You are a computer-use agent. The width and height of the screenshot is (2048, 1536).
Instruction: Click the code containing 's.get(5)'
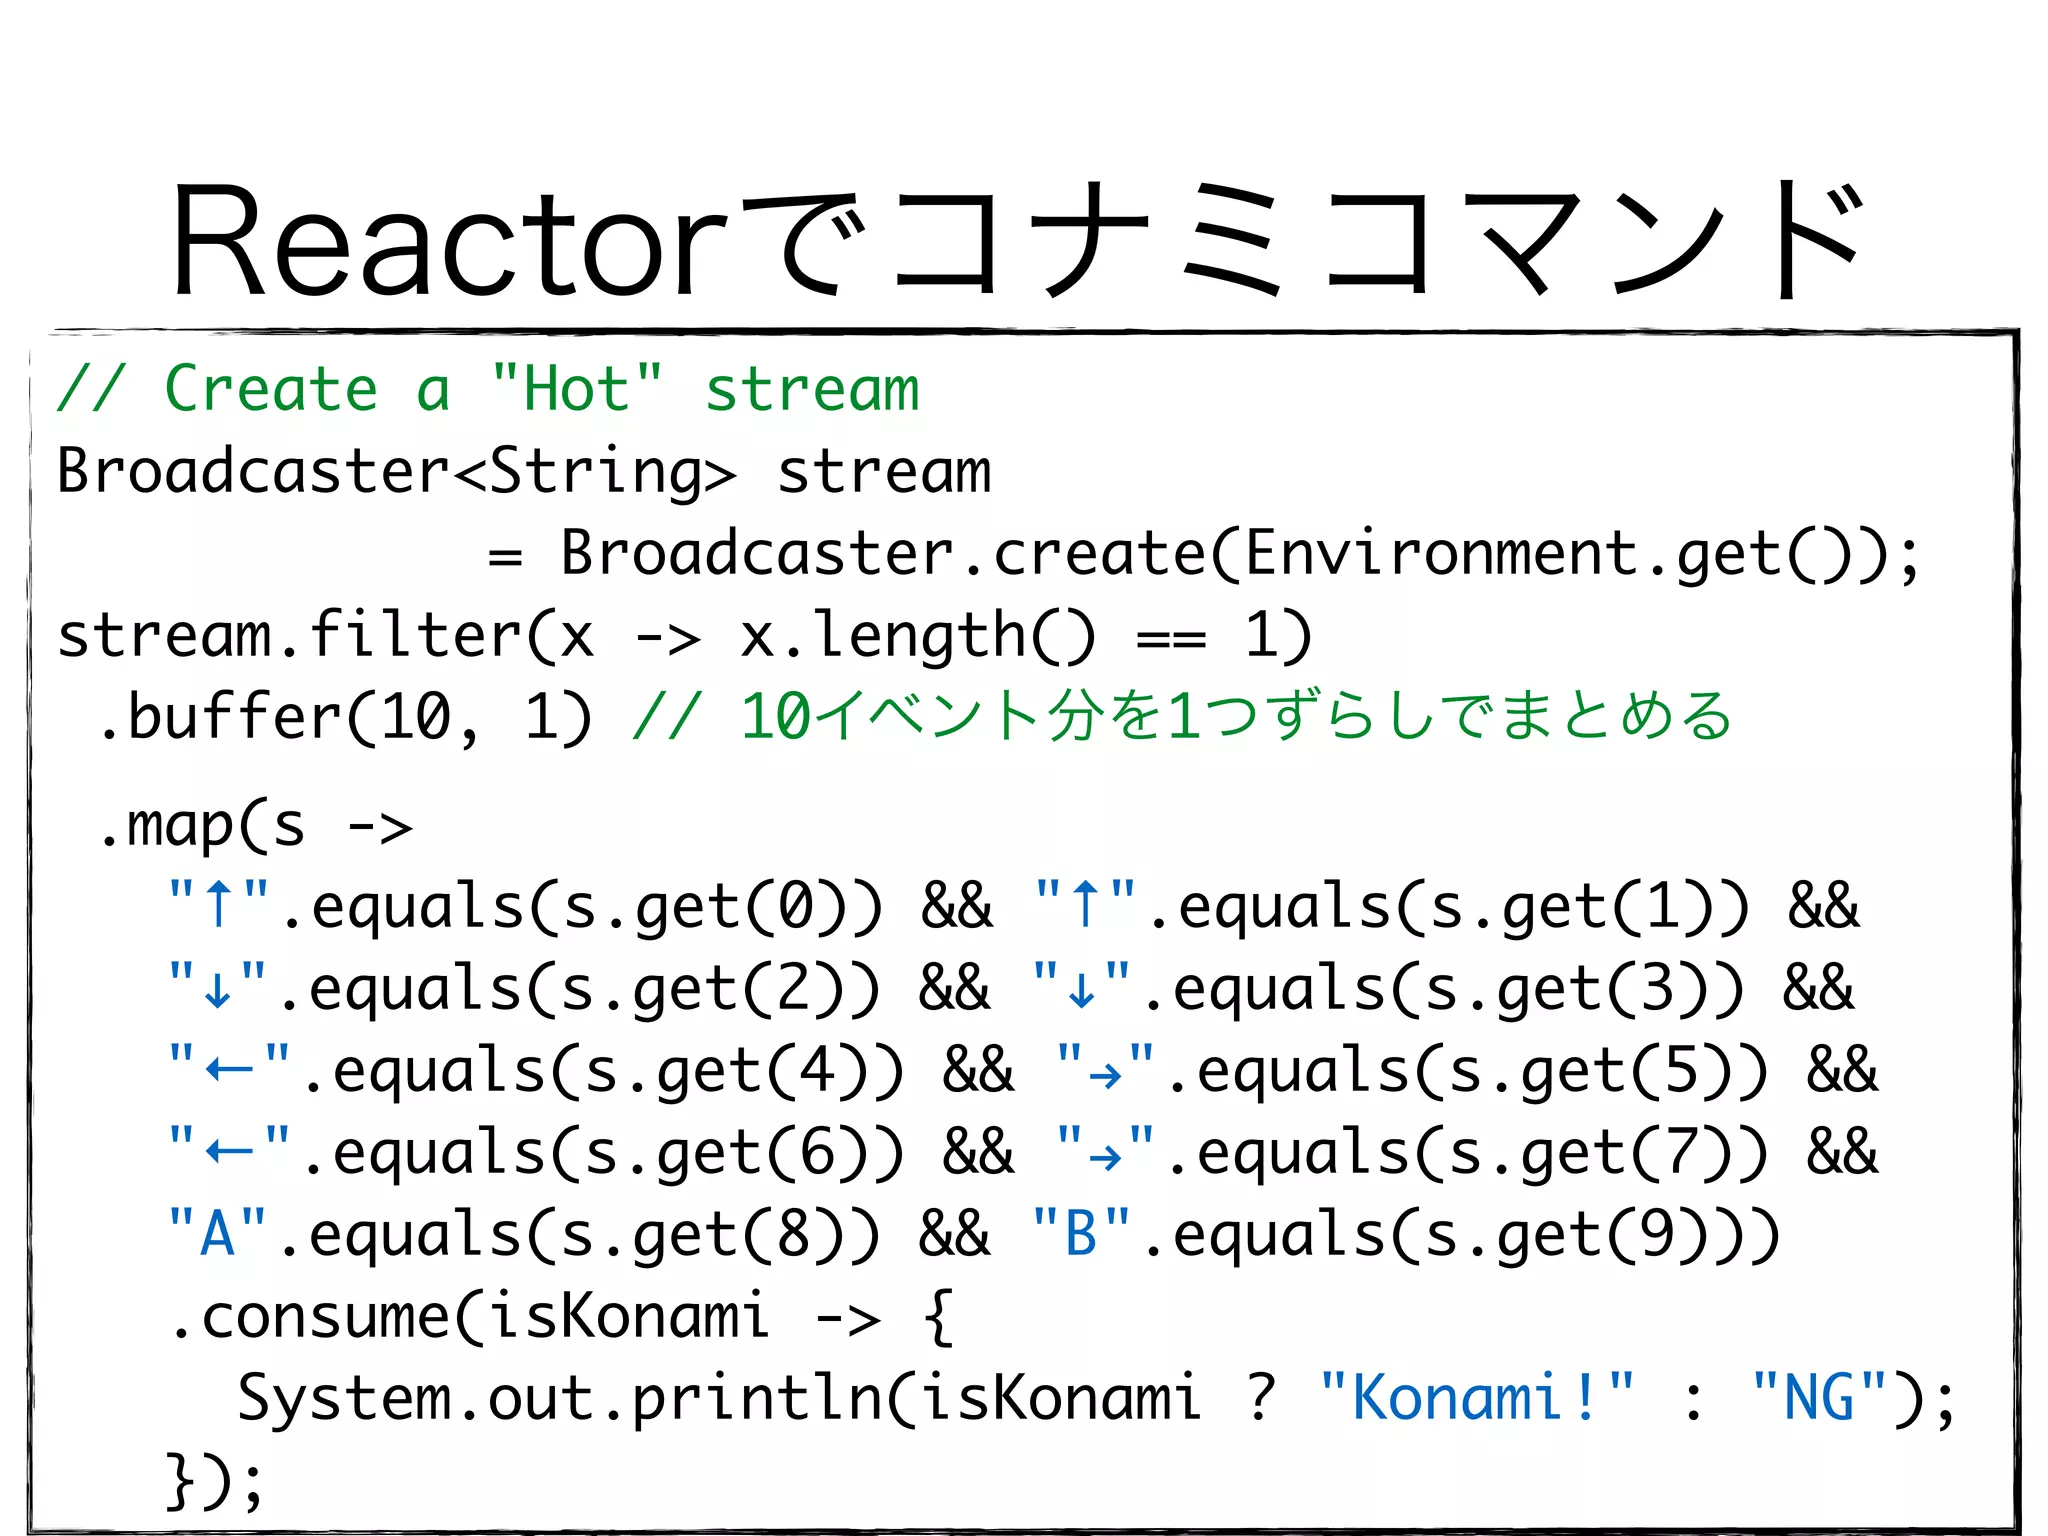[1413, 1072]
